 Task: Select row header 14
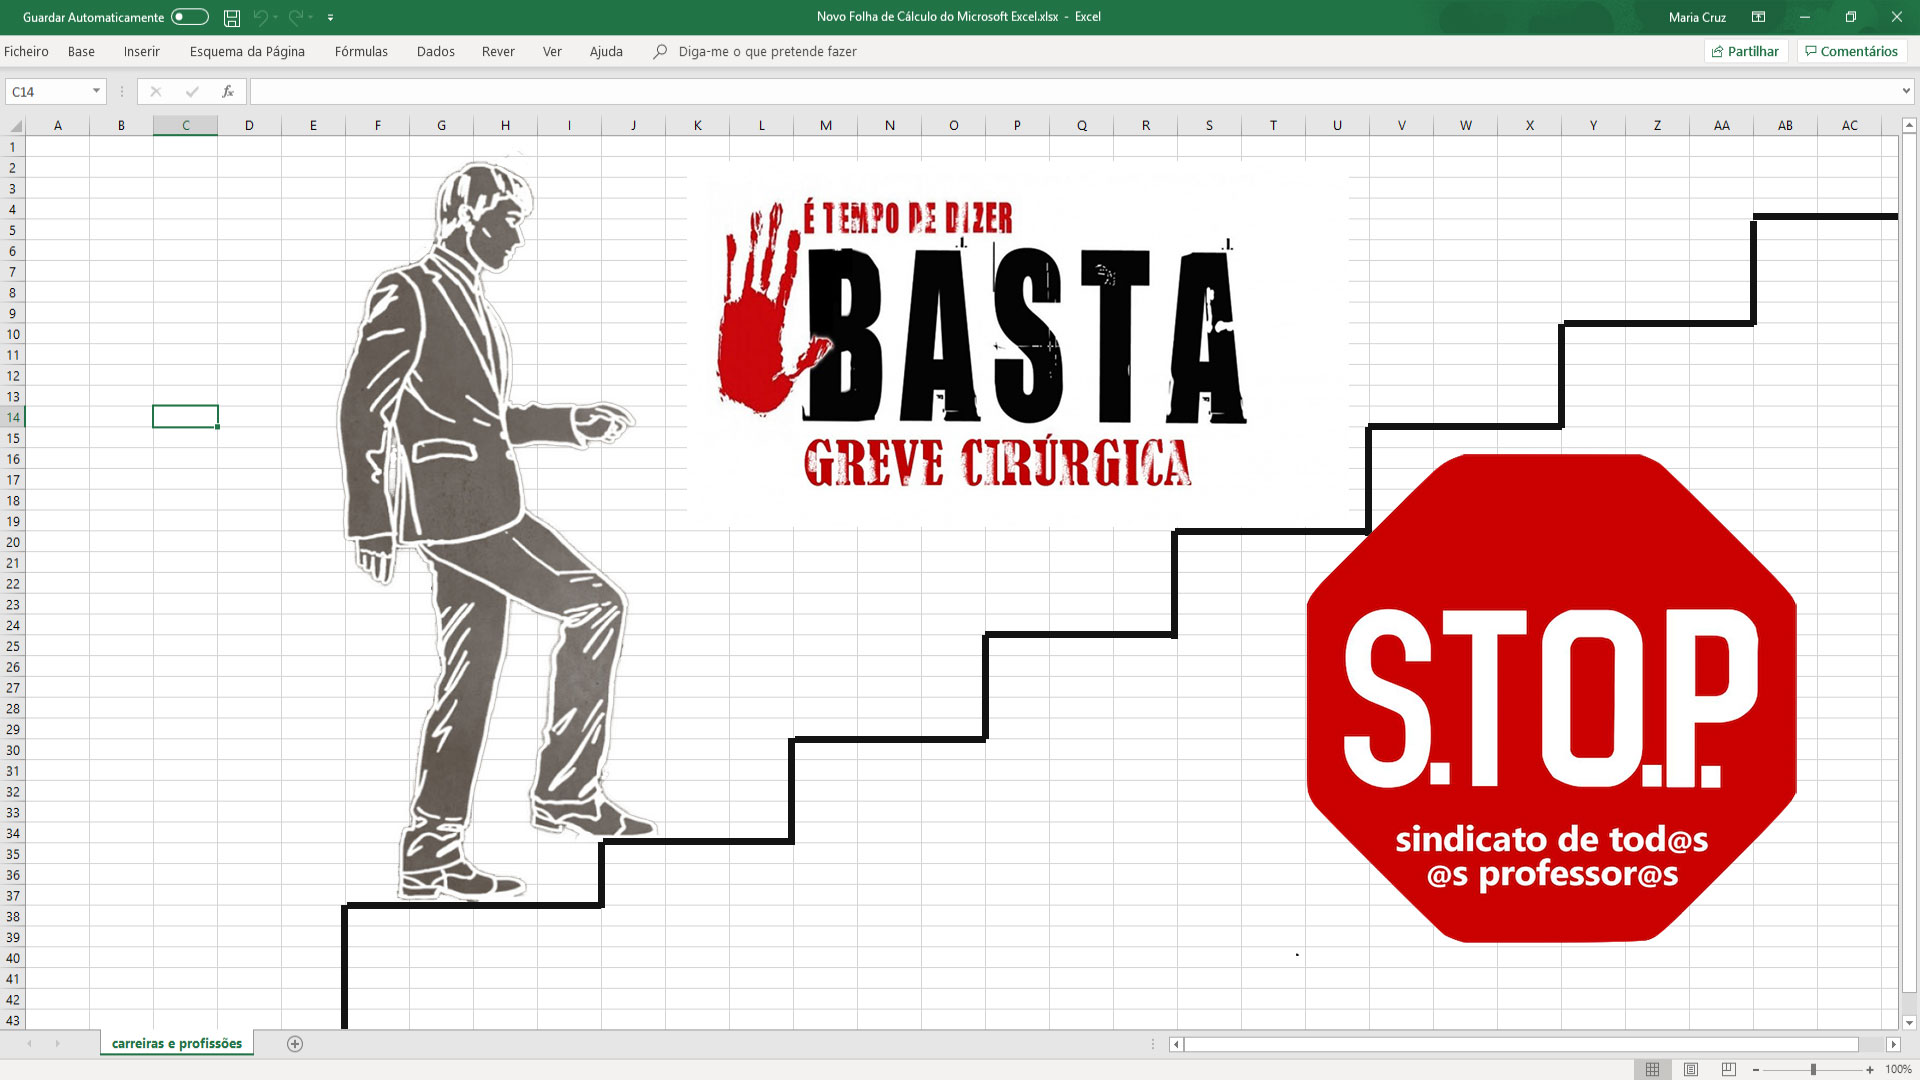click(x=13, y=417)
